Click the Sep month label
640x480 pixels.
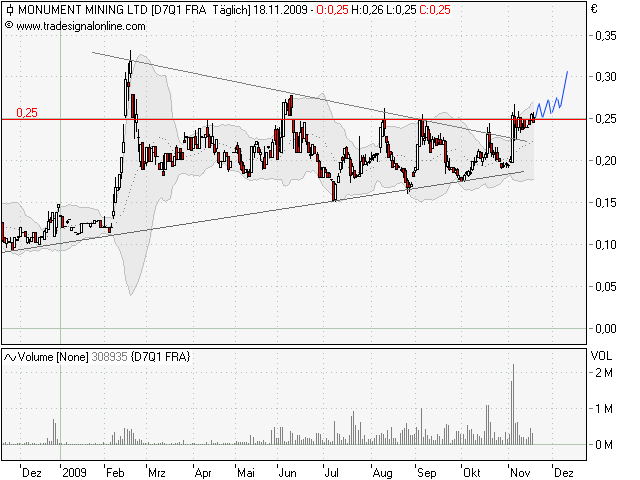[427, 473]
